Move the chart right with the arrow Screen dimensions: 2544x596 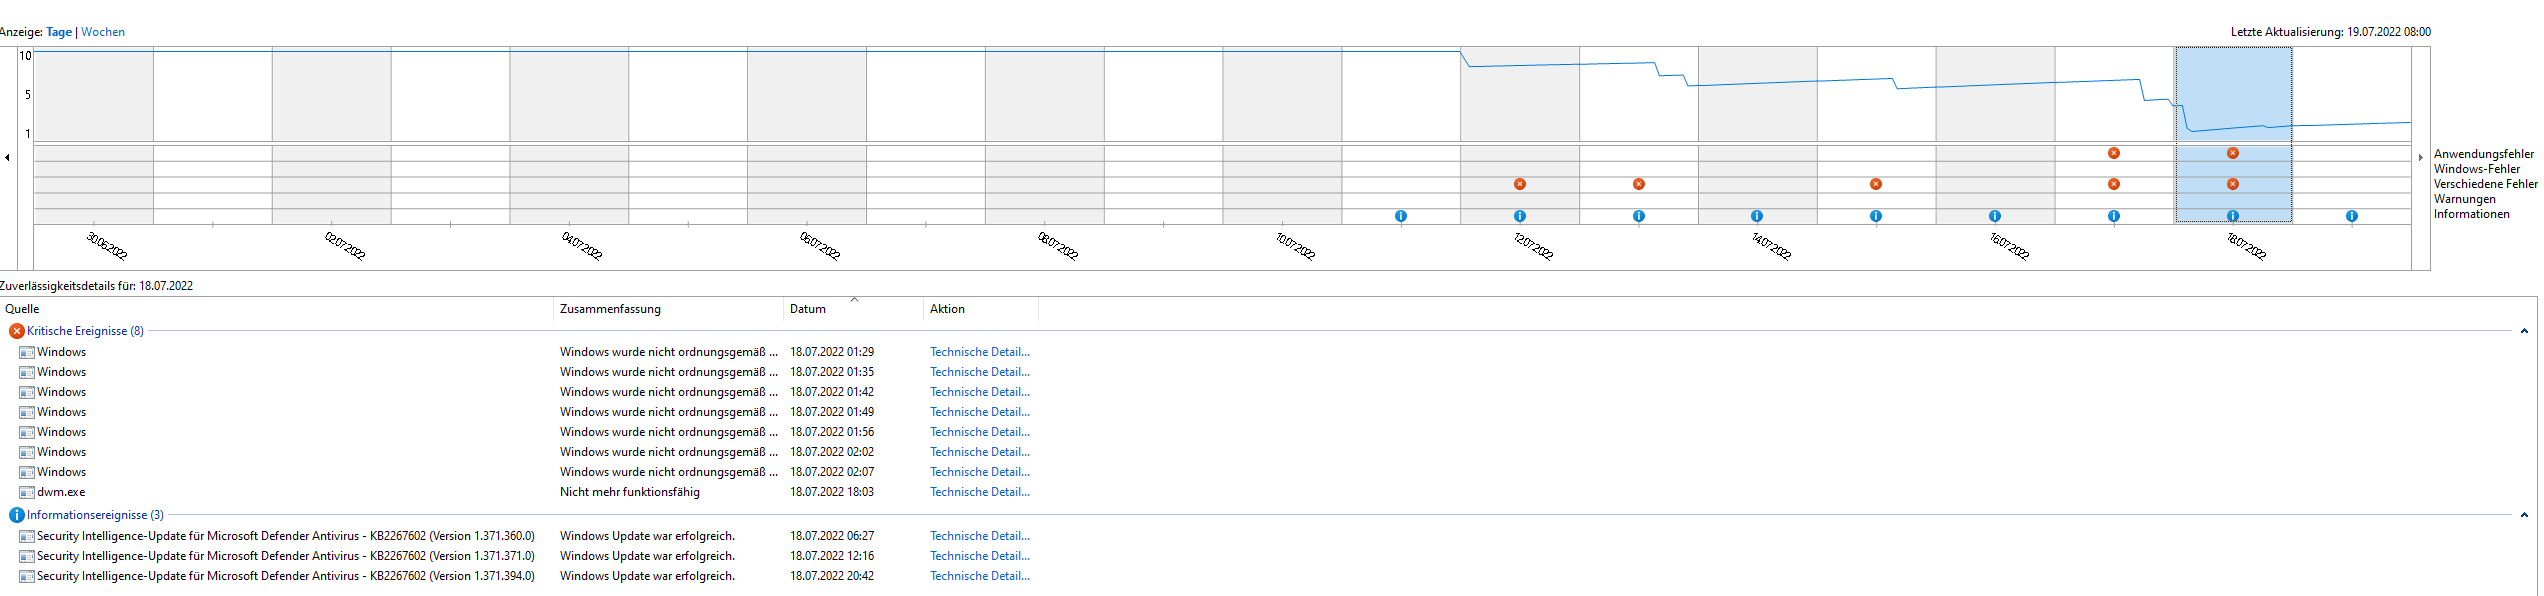click(2420, 158)
